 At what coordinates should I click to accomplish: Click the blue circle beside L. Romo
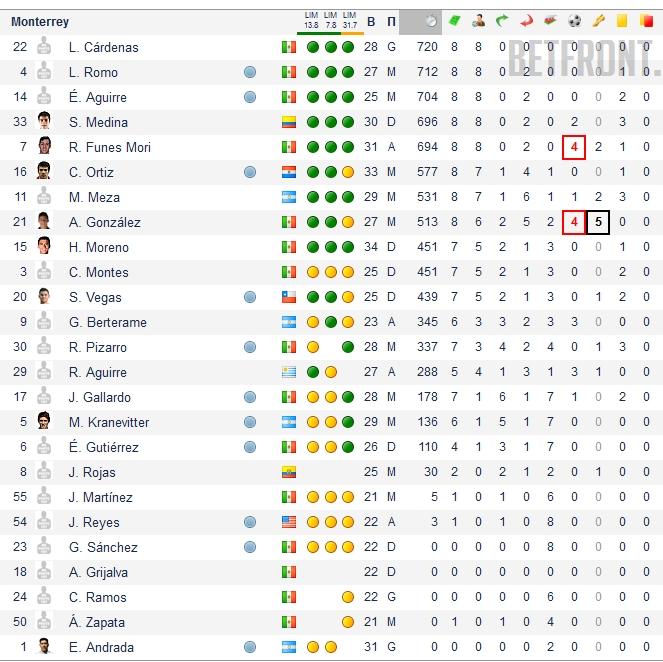click(250, 72)
